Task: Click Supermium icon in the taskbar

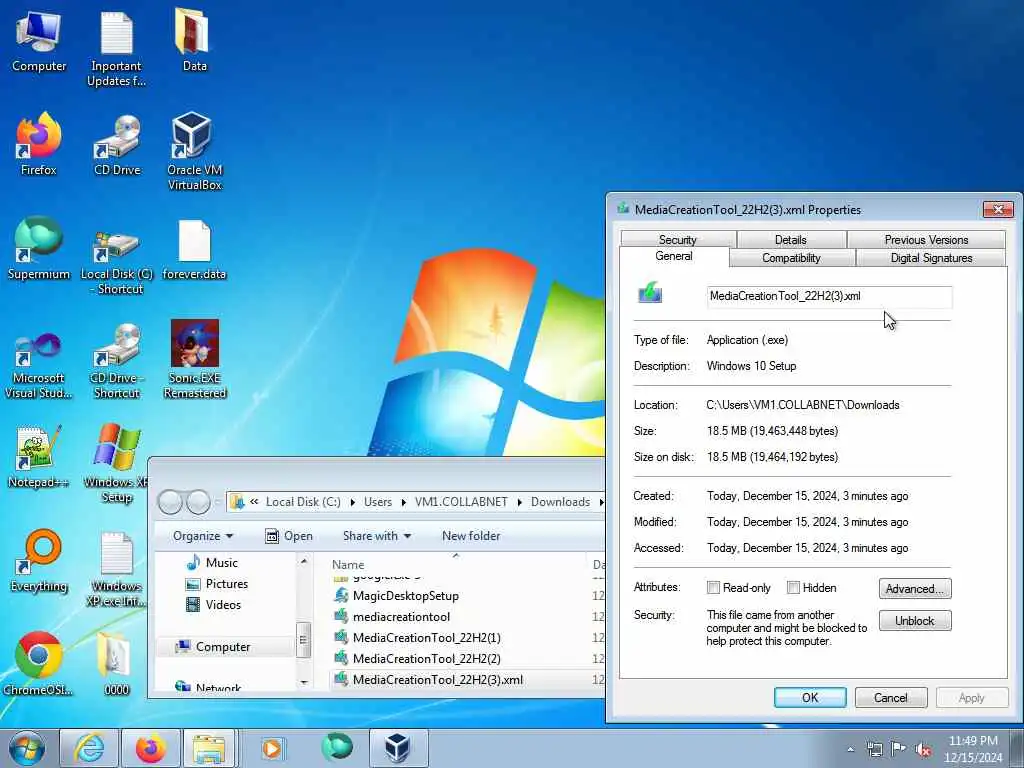Action: tap(337, 747)
